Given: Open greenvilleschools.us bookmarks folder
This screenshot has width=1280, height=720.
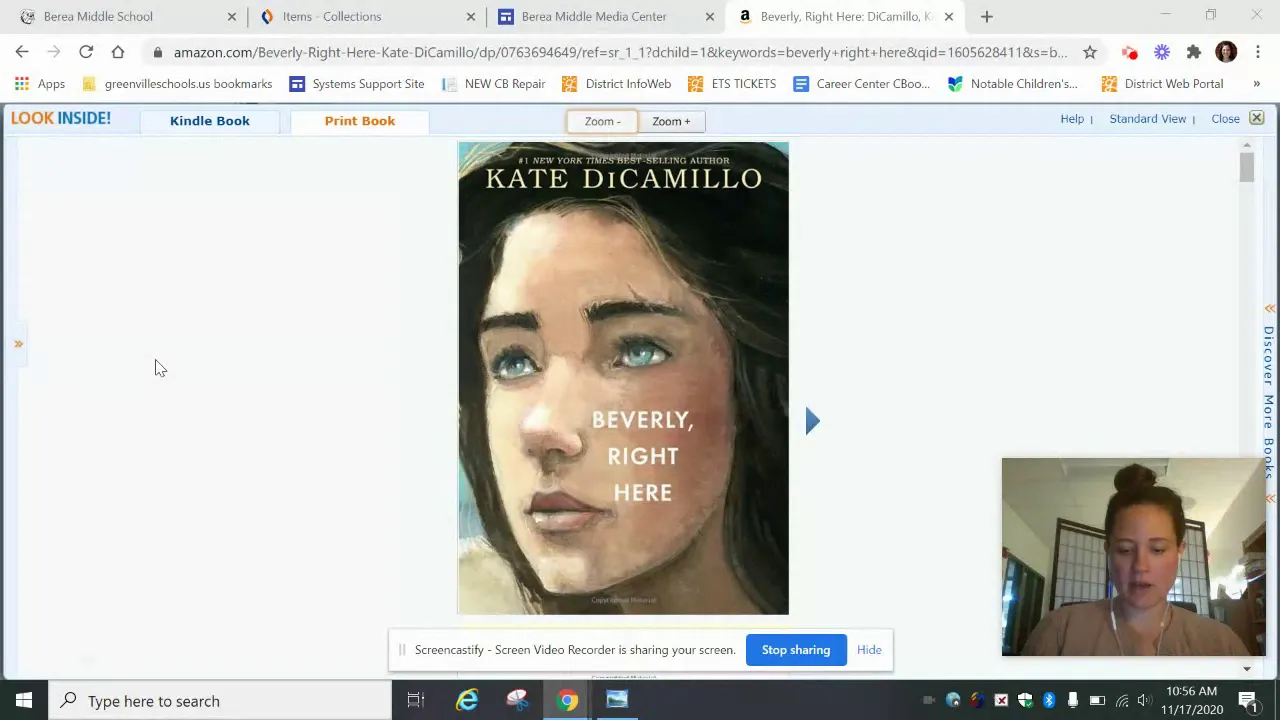Looking at the screenshot, I should pyautogui.click(x=176, y=84).
